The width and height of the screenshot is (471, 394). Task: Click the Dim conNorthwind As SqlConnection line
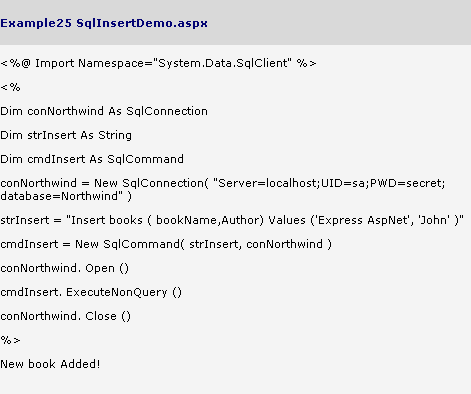pos(104,111)
